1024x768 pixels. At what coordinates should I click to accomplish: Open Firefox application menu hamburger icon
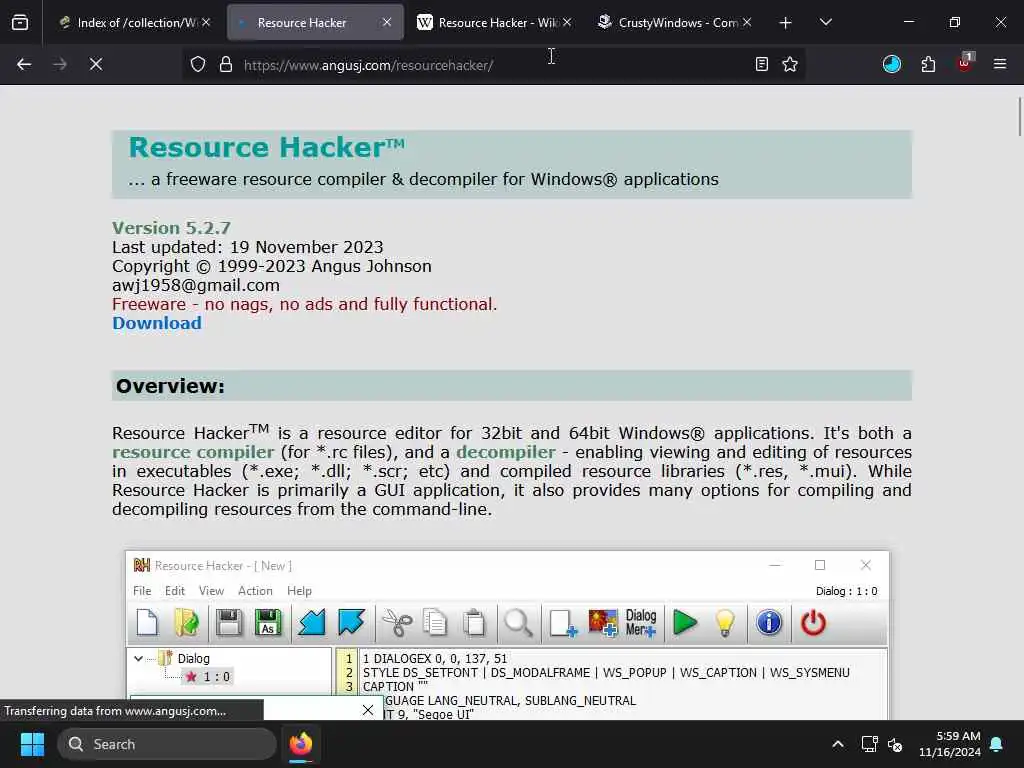[999, 64]
